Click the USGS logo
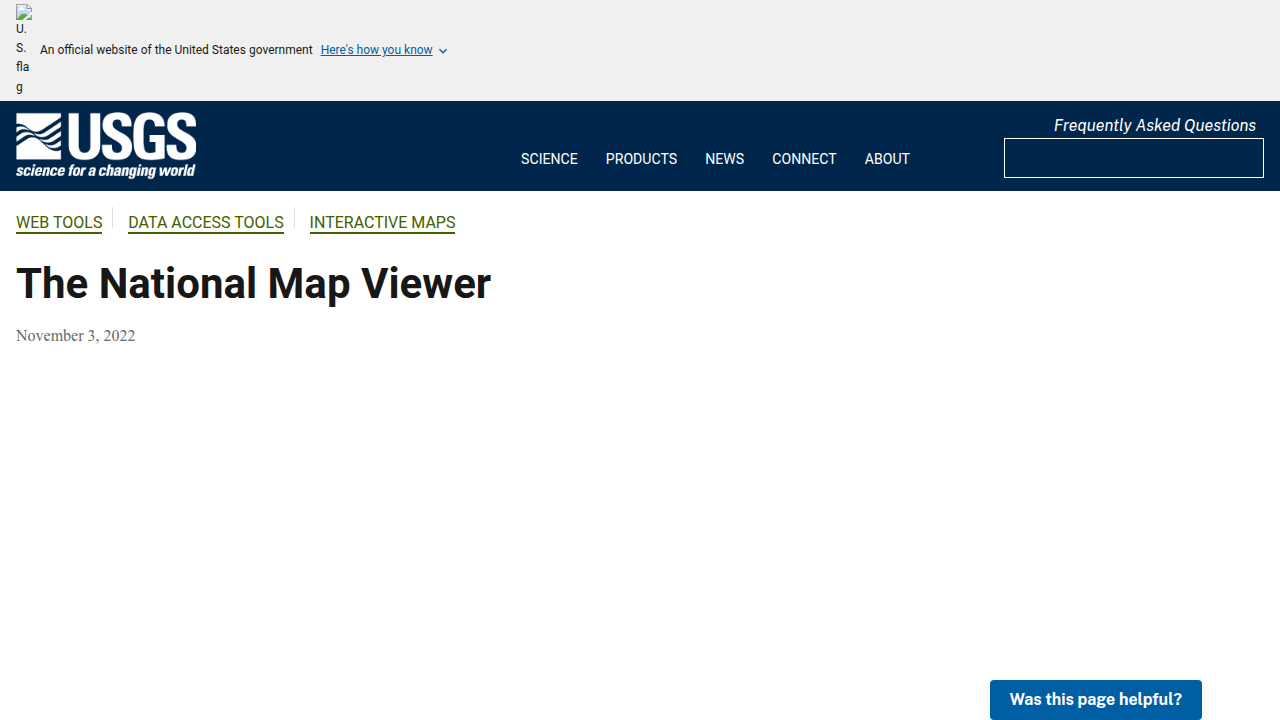This screenshot has width=1280, height=720. pyautogui.click(x=106, y=146)
